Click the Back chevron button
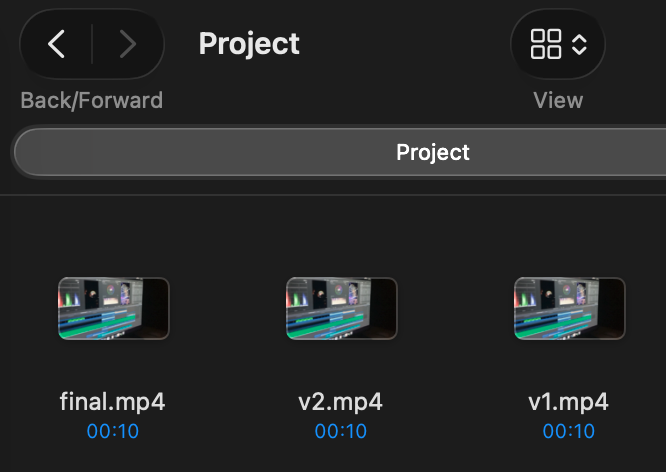Screen dimensions: 666x472 point(57,44)
